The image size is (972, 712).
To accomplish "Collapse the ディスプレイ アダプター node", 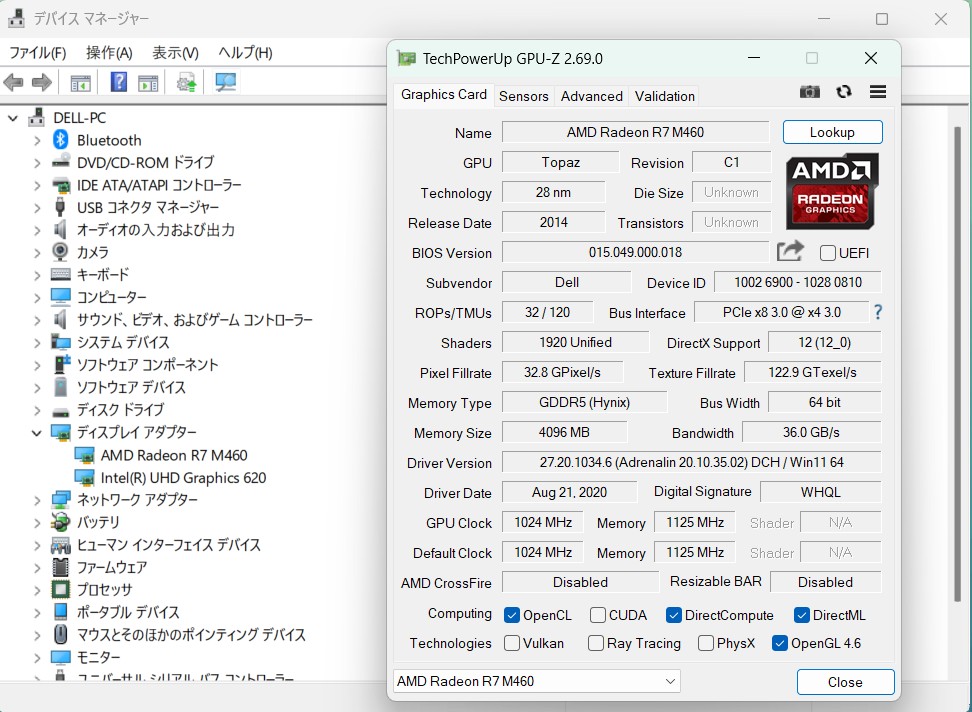I will pyautogui.click(x=37, y=433).
